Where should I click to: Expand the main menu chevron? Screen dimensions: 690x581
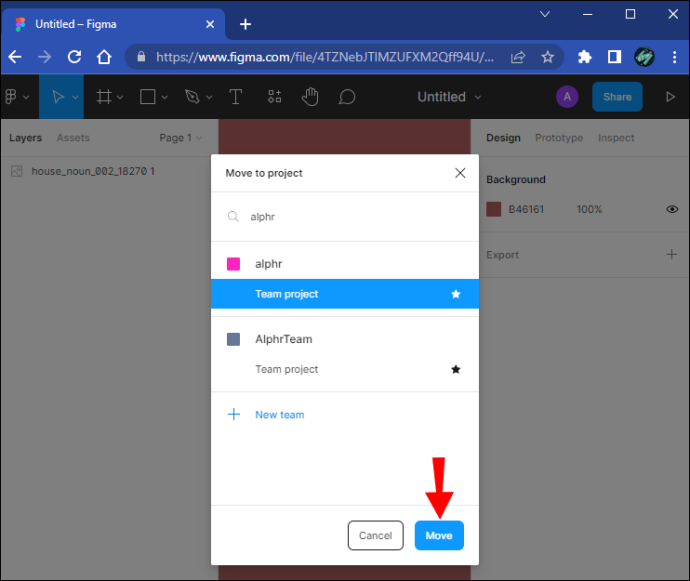(x=26, y=97)
